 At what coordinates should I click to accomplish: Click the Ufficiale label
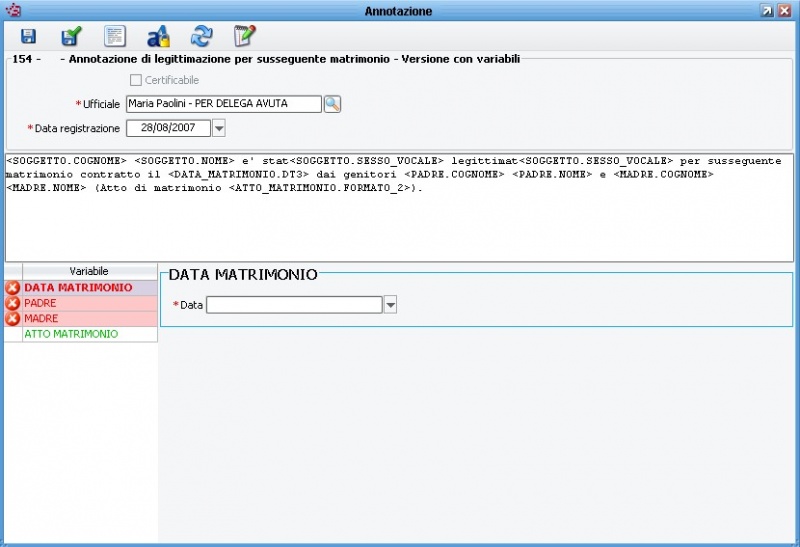coord(101,104)
